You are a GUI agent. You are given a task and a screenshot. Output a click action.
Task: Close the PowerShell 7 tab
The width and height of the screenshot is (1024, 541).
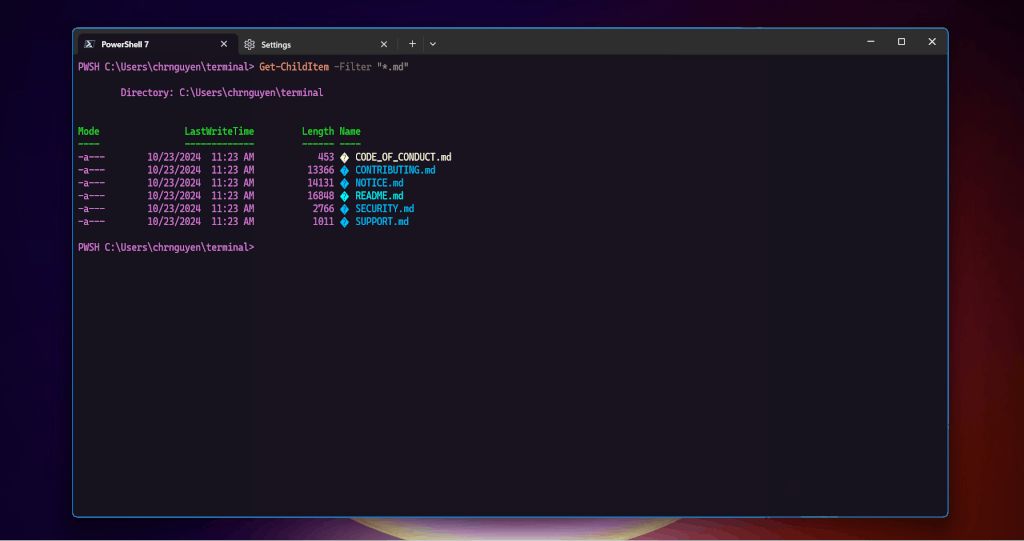pyautogui.click(x=223, y=44)
